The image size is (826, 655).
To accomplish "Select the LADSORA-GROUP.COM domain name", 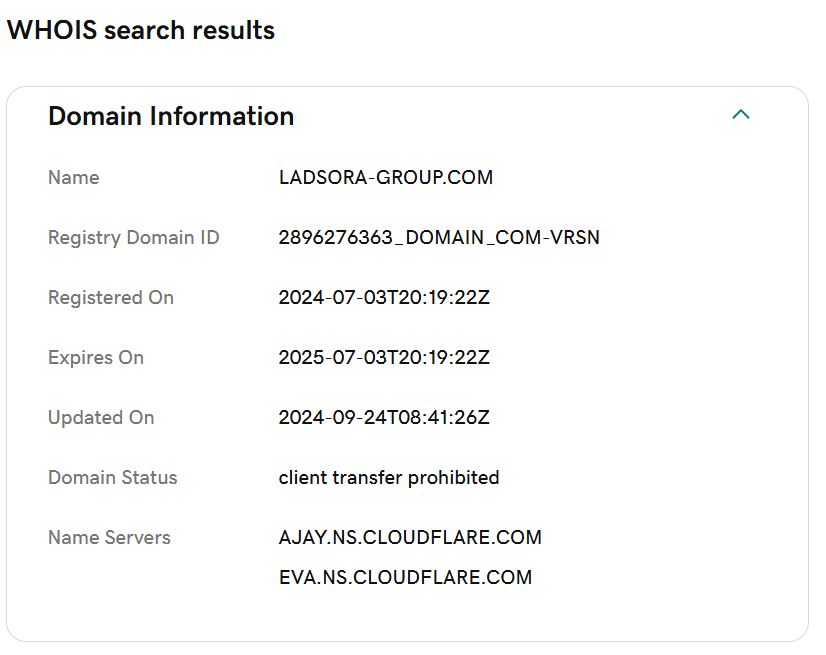I will 386,178.
